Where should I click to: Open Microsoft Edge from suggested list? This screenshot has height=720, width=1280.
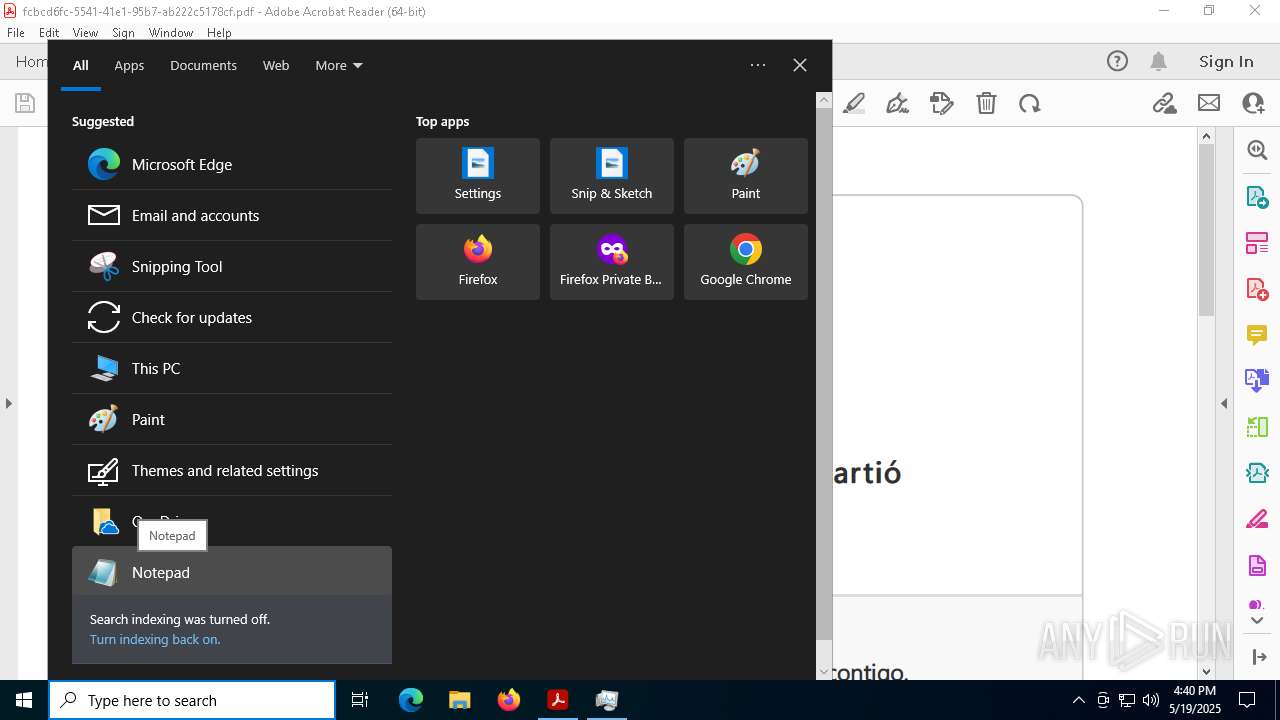[232, 165]
